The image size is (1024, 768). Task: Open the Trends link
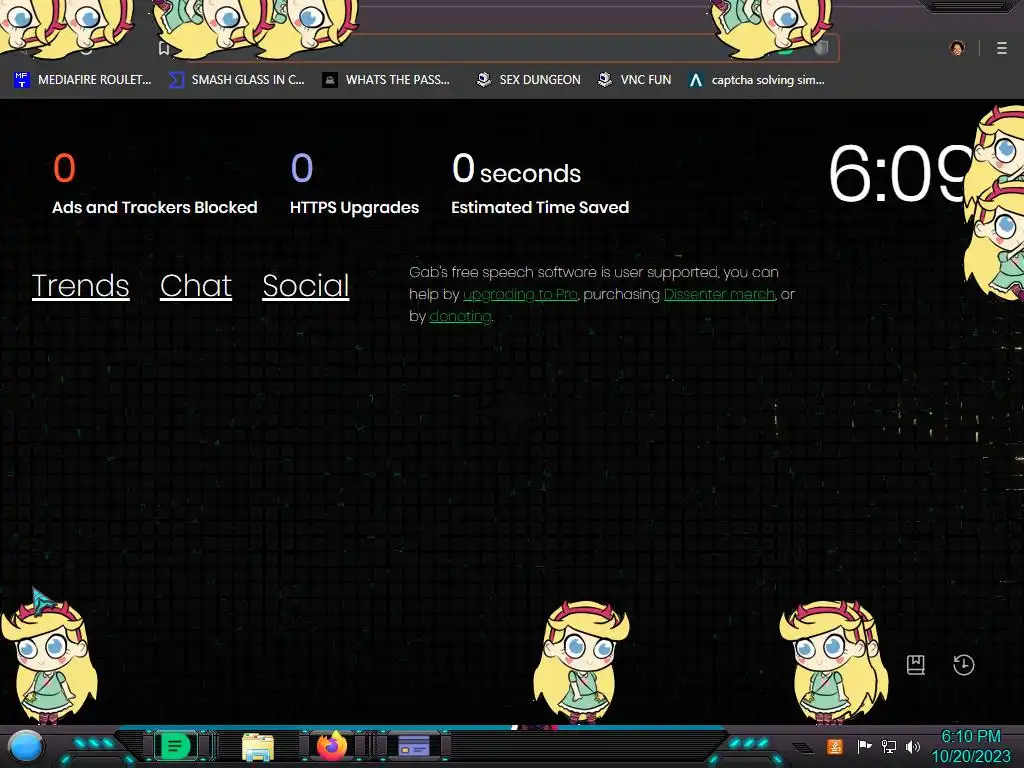click(80, 285)
